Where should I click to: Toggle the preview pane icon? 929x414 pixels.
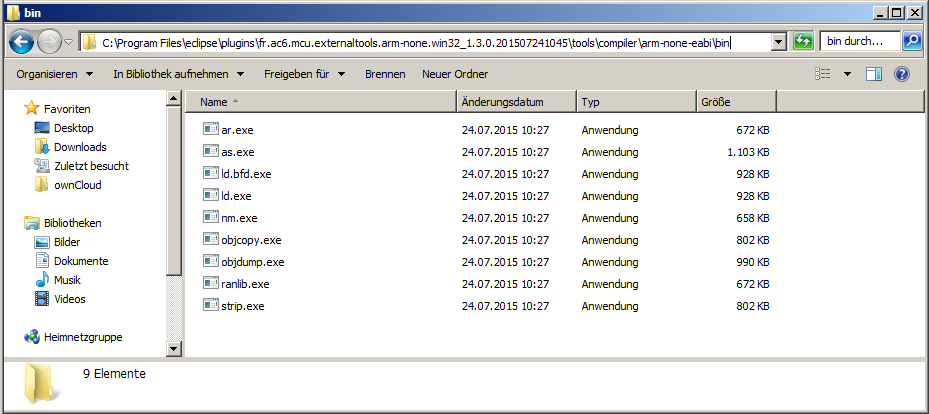tap(874, 74)
